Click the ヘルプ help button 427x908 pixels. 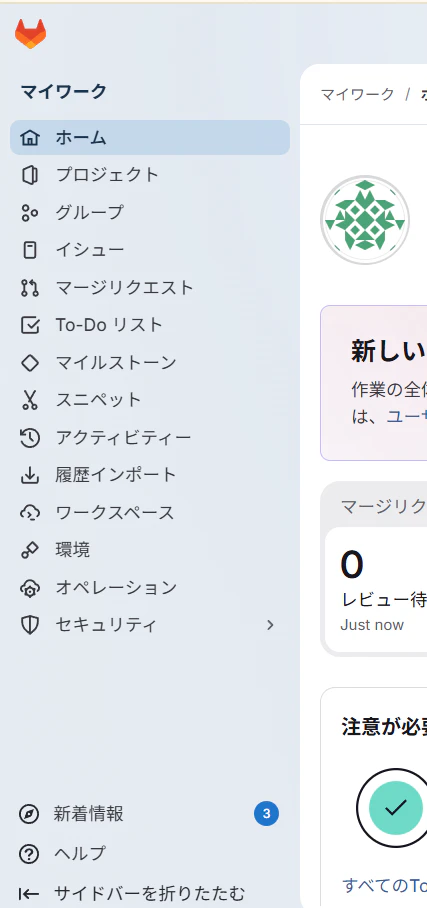tap(150, 854)
